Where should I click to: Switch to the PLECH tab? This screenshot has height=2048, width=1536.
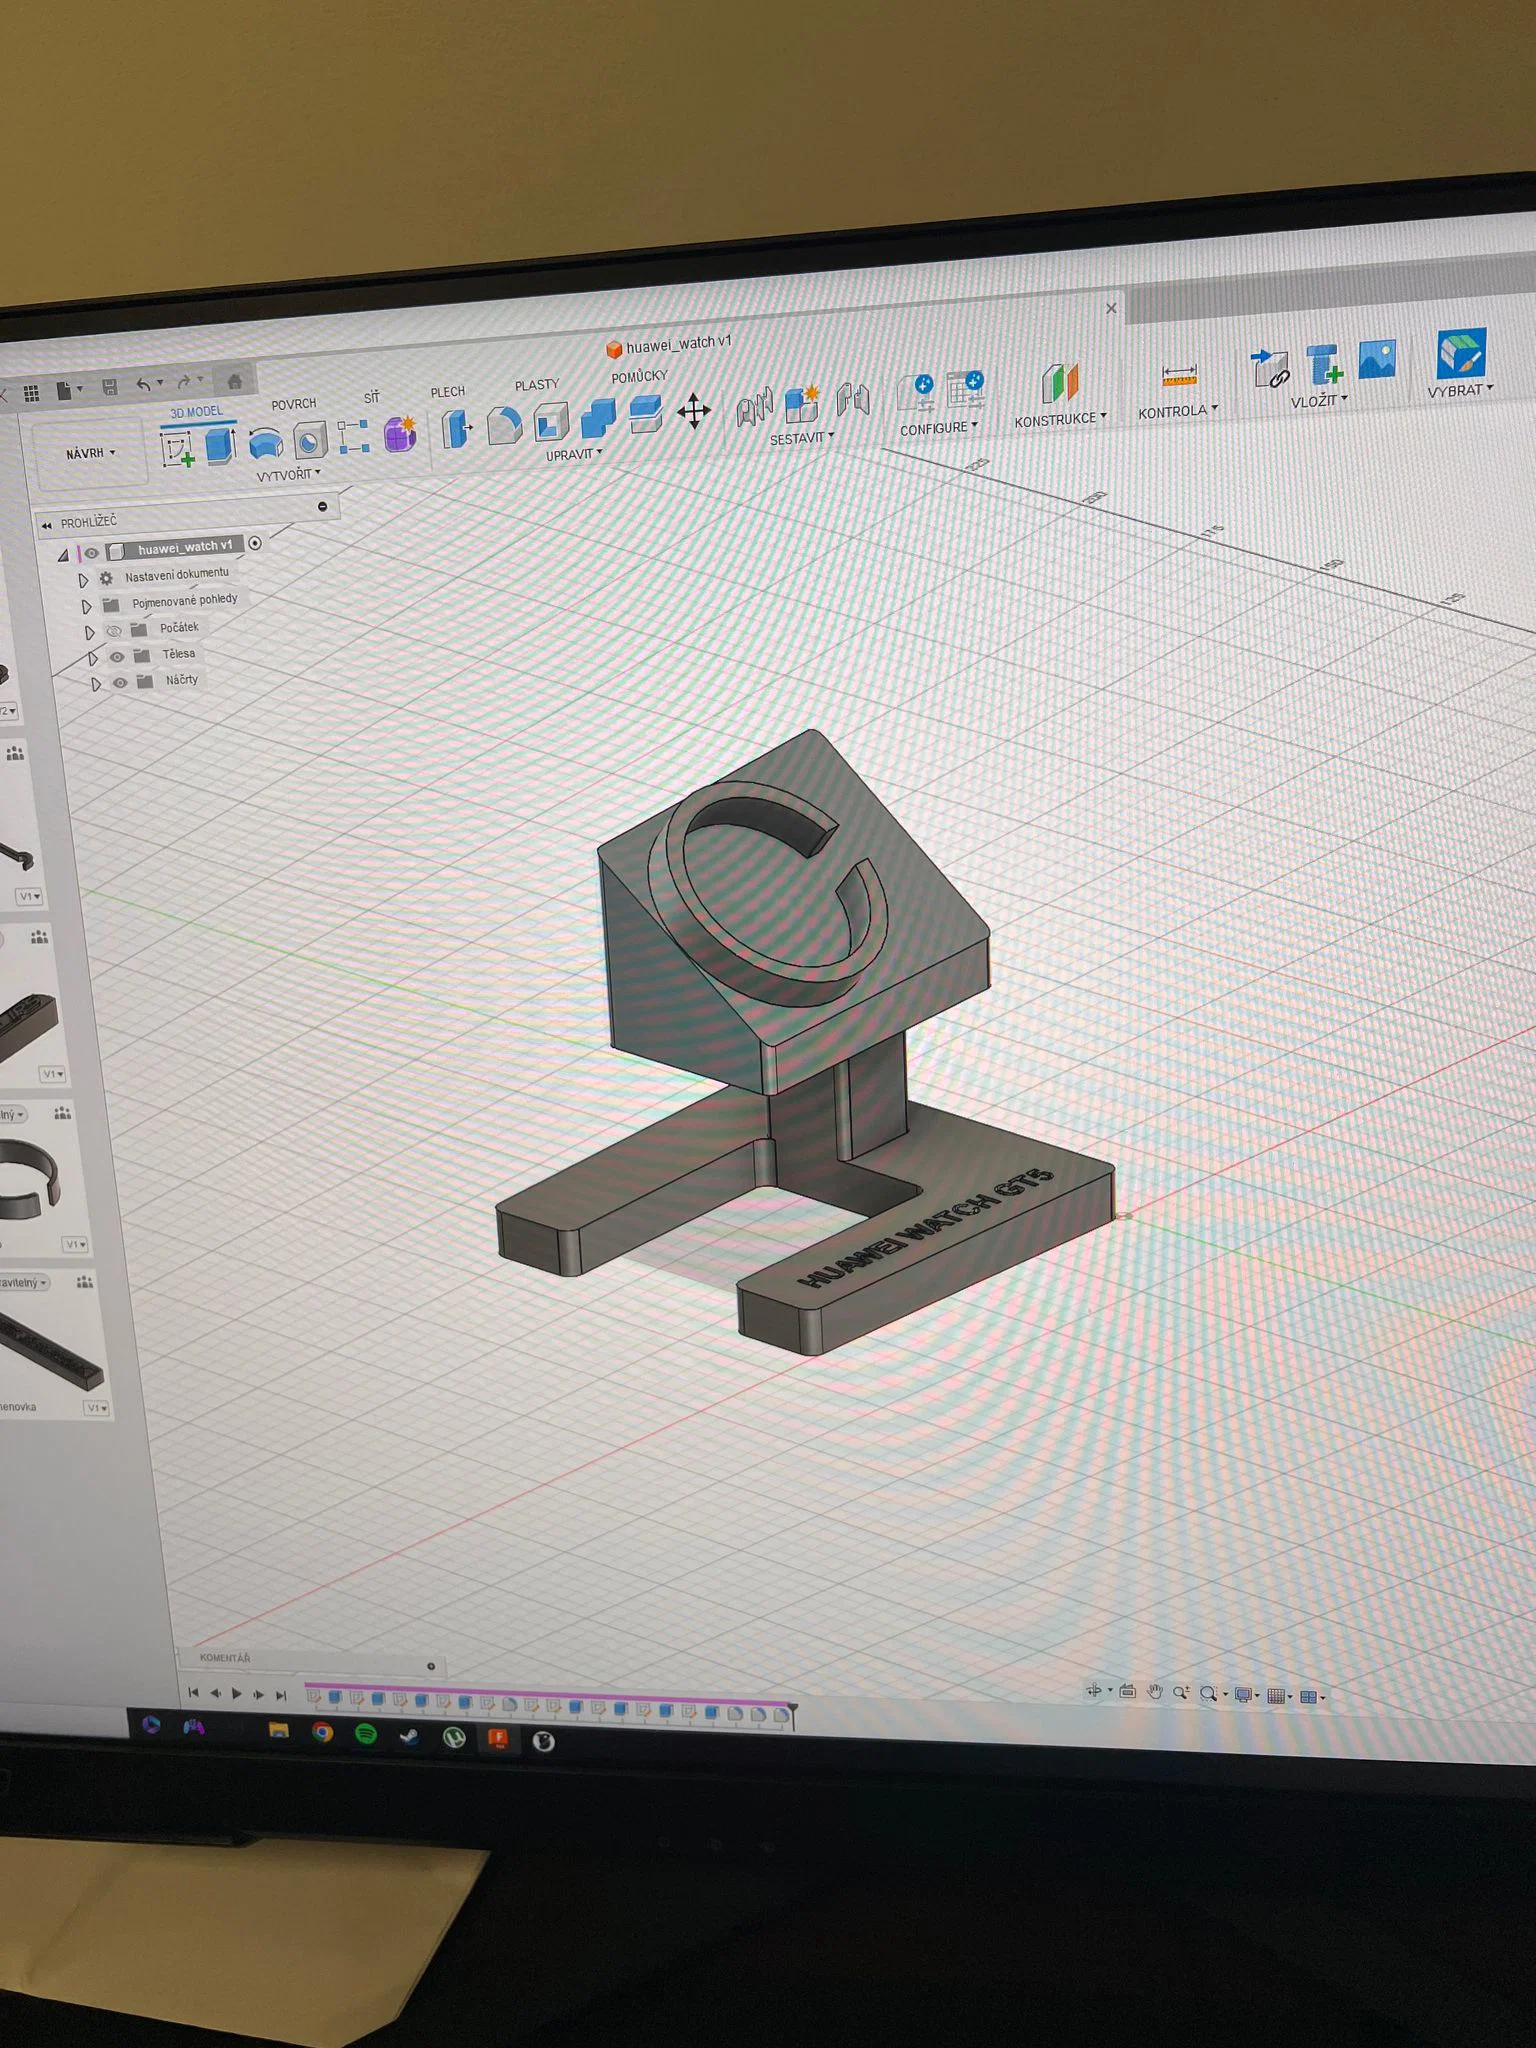tap(448, 392)
